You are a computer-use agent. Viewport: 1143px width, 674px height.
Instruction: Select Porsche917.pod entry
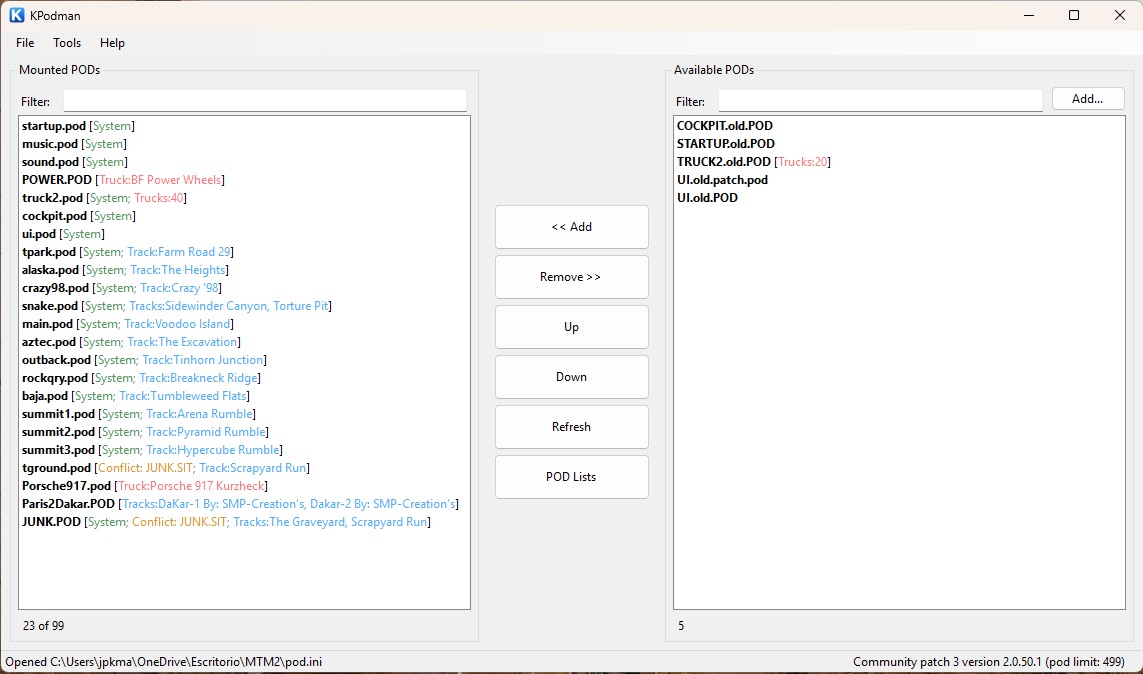point(144,486)
